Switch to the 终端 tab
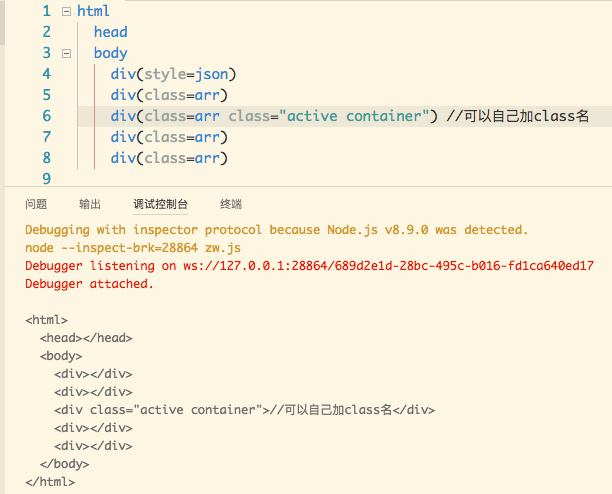The height and width of the screenshot is (494, 612). (x=231, y=204)
